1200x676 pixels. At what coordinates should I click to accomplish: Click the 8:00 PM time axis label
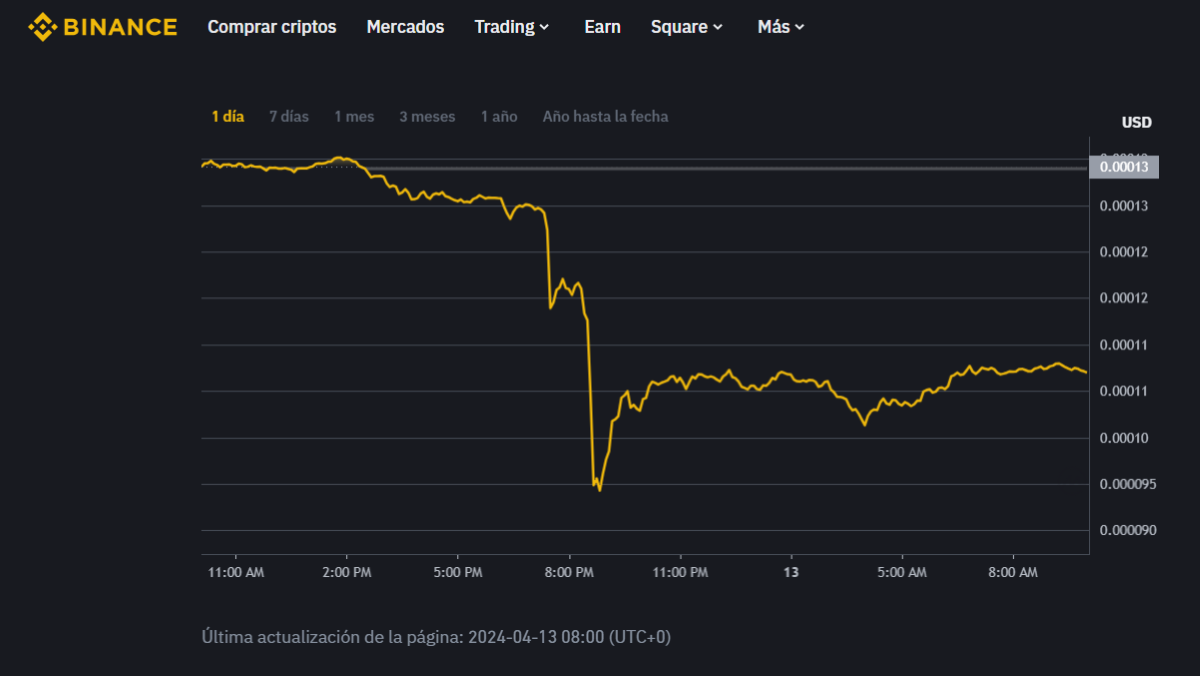pyautogui.click(x=570, y=572)
